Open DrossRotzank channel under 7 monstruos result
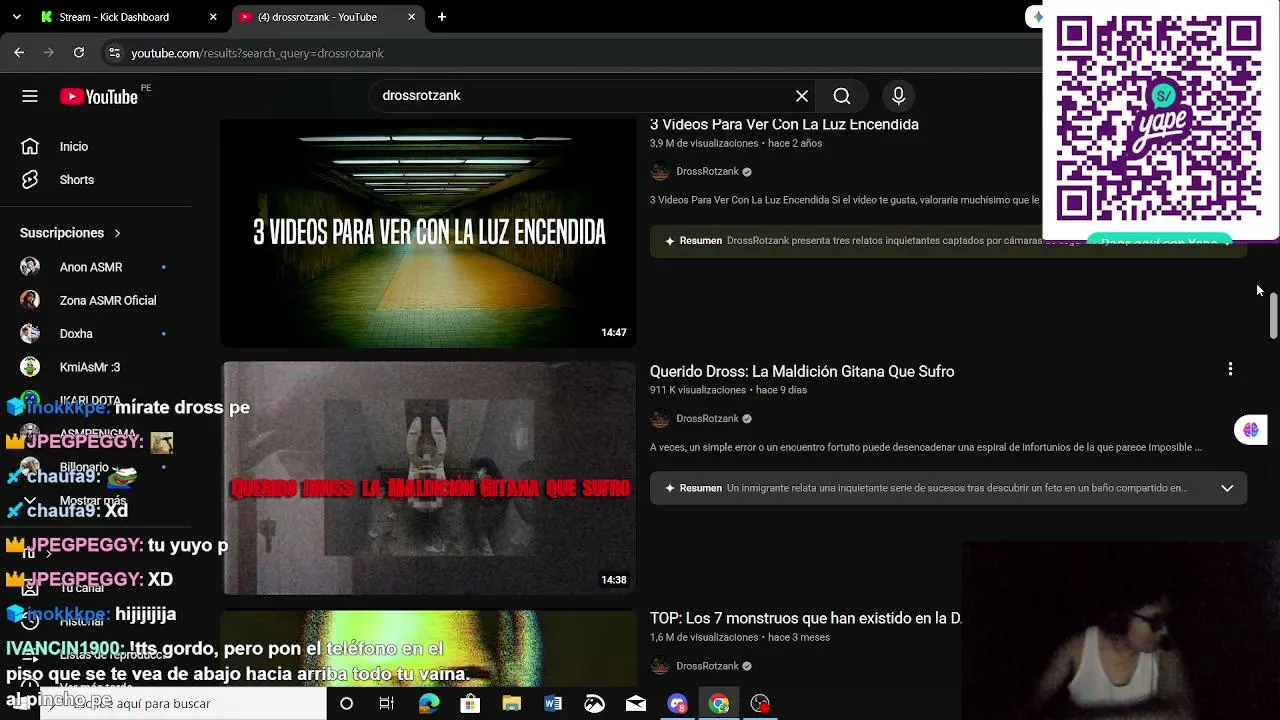The image size is (1280, 720). (707, 666)
